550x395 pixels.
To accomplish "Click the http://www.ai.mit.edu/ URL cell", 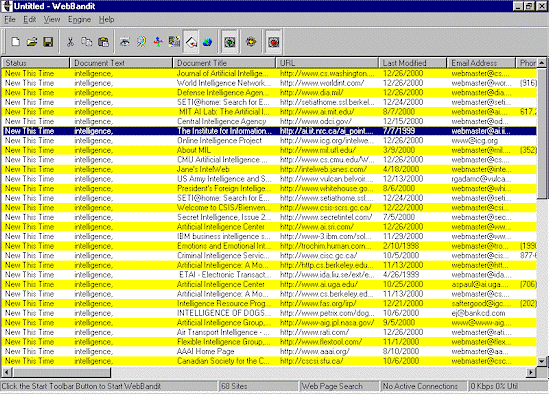I will tap(317, 112).
